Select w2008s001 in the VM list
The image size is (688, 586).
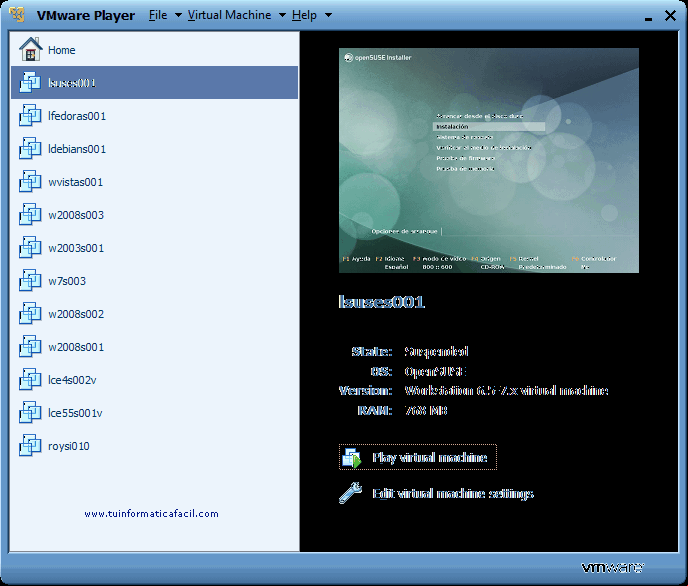click(x=154, y=347)
